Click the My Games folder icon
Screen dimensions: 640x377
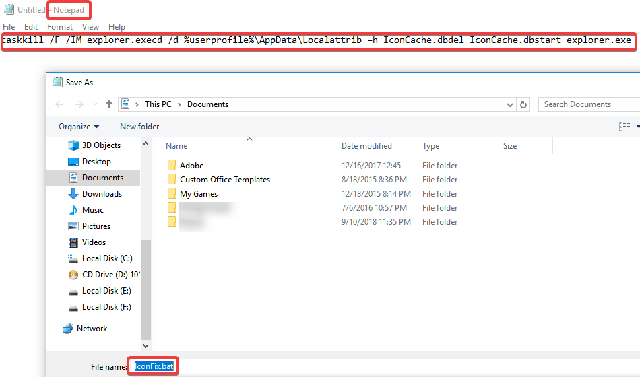(172, 194)
